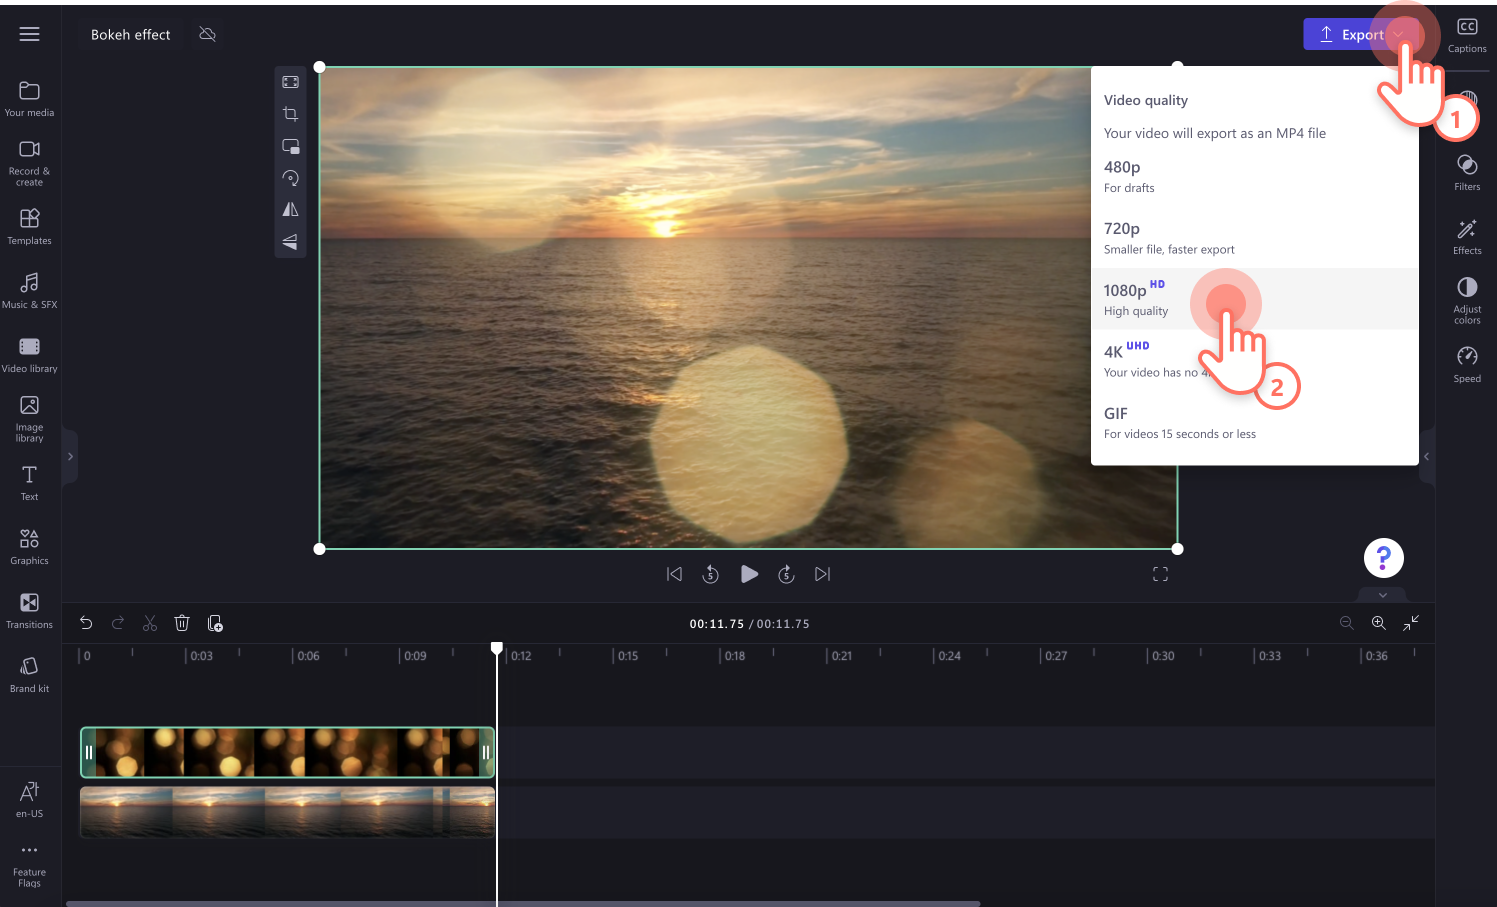The height and width of the screenshot is (907, 1497).
Task: Choose GIF export option
Action: 1255,423
